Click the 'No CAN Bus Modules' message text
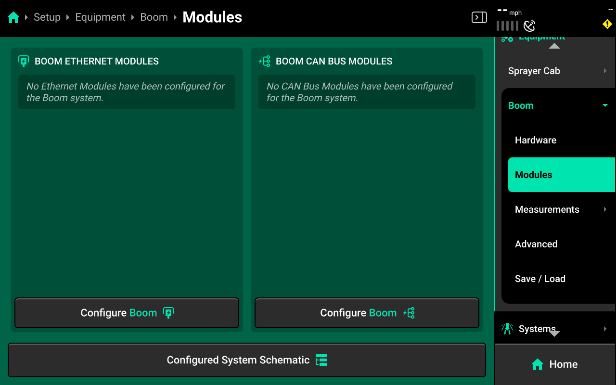This screenshot has height=385, width=616. [x=359, y=92]
